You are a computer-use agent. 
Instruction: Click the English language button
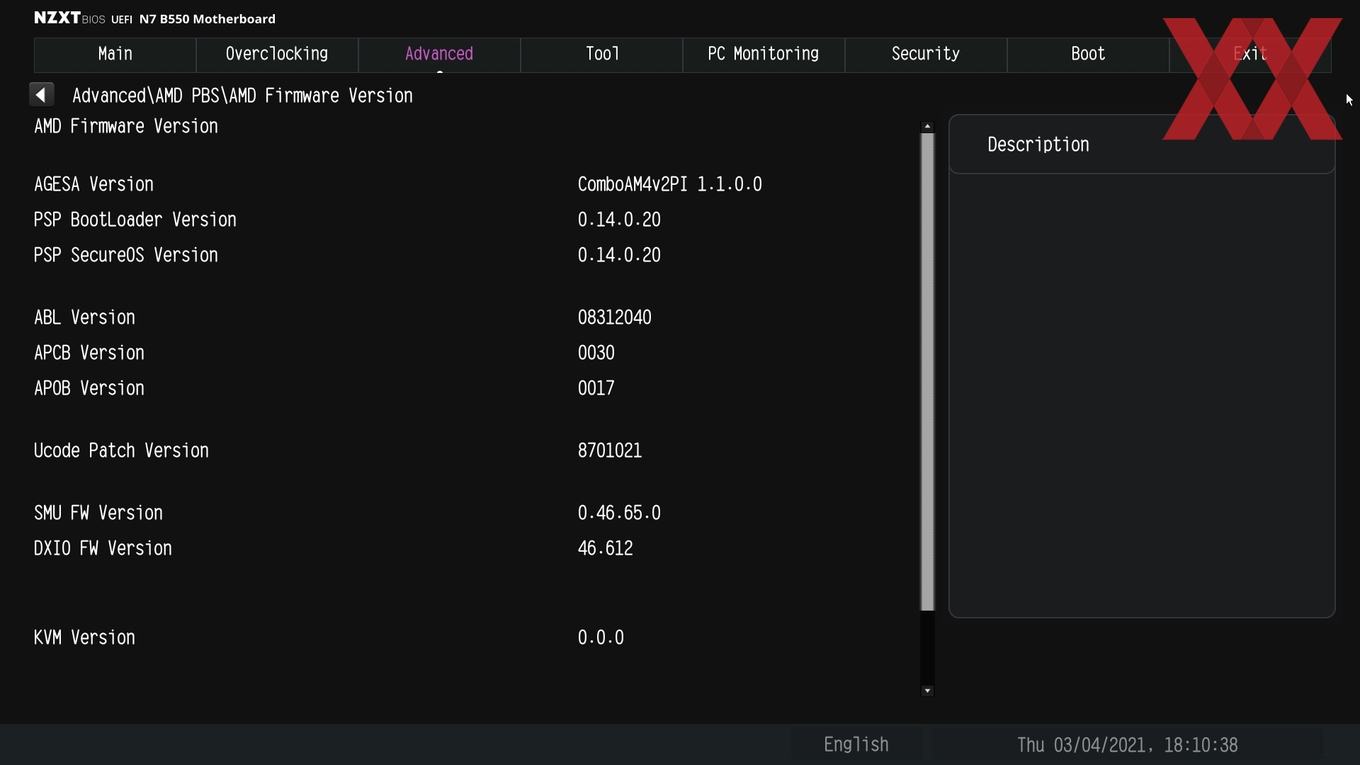tap(856, 744)
